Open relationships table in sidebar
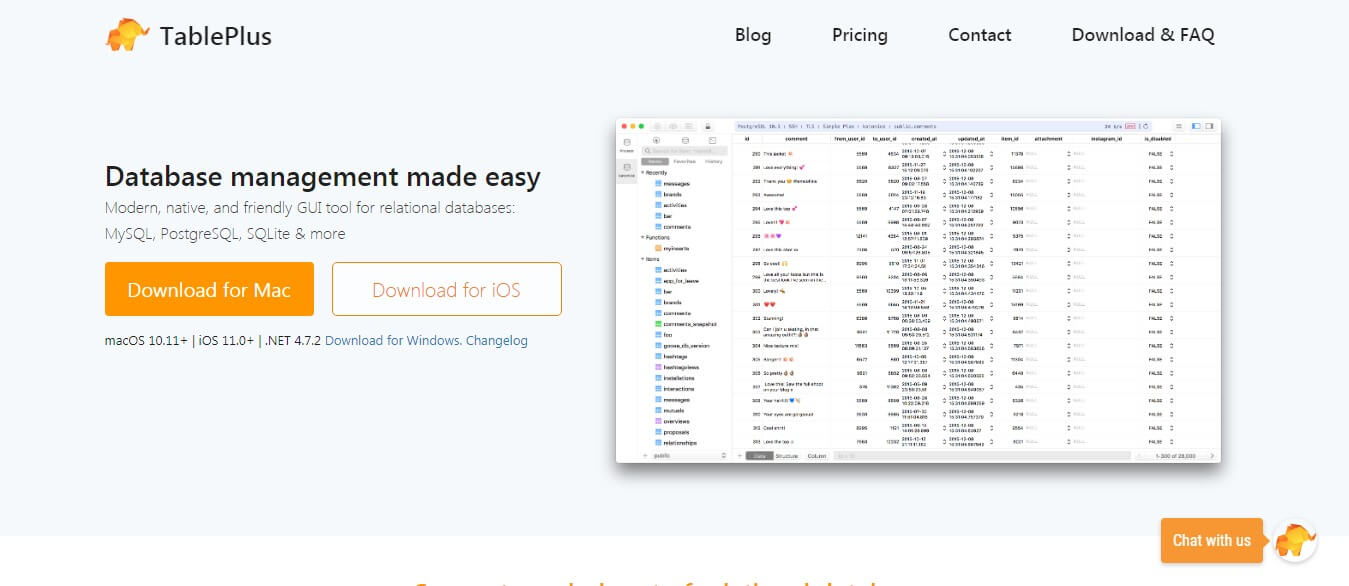Screen dimensions: 1349x586 click(680, 443)
